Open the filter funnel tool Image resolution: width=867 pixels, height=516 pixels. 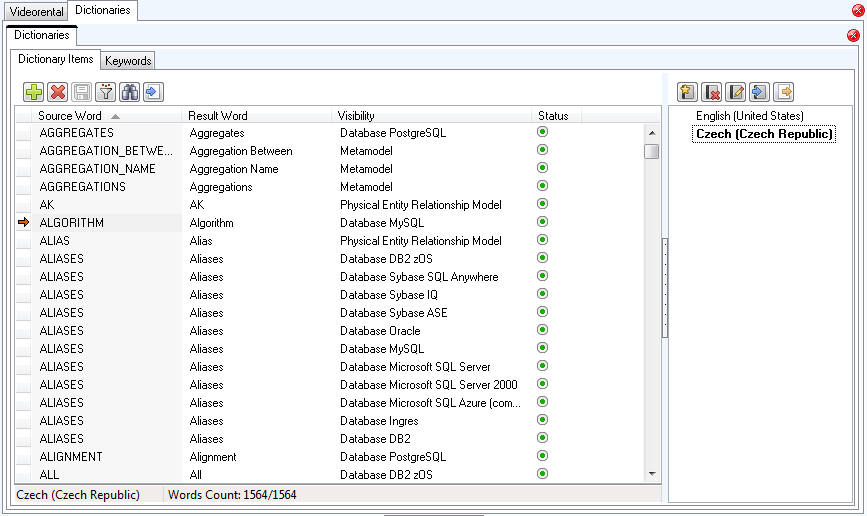tap(106, 92)
